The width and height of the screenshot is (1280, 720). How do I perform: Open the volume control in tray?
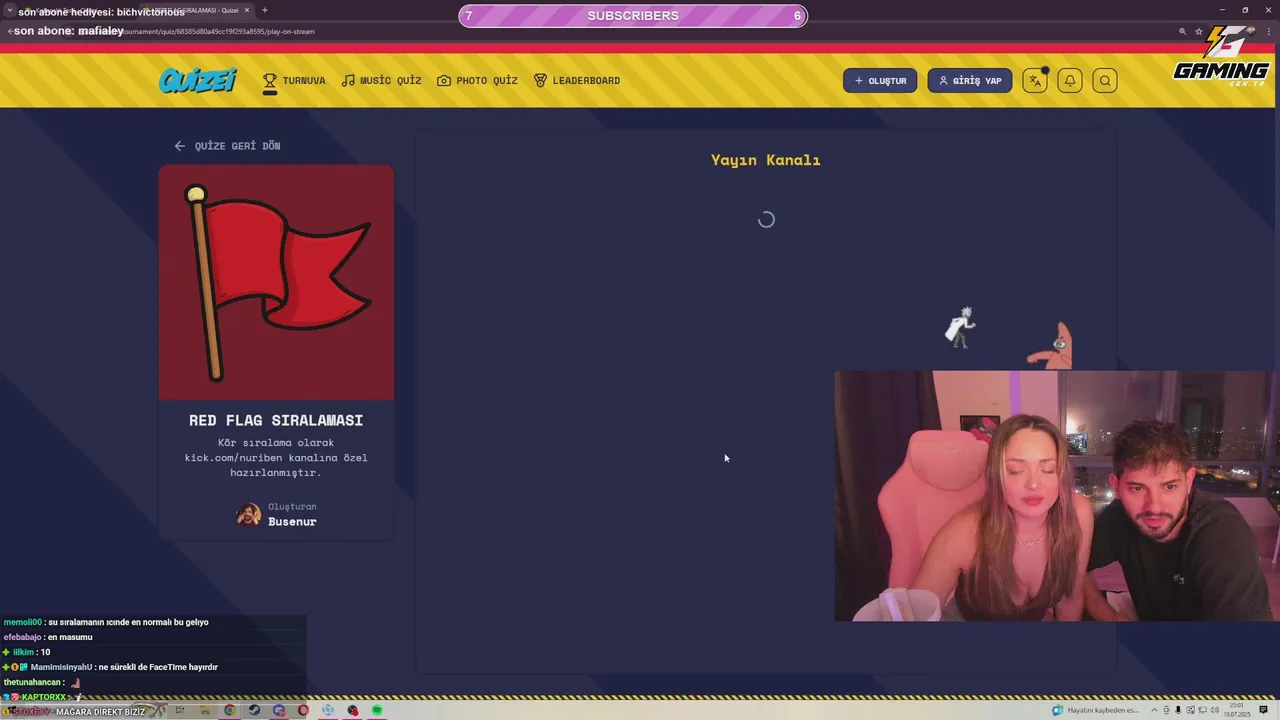1214,710
